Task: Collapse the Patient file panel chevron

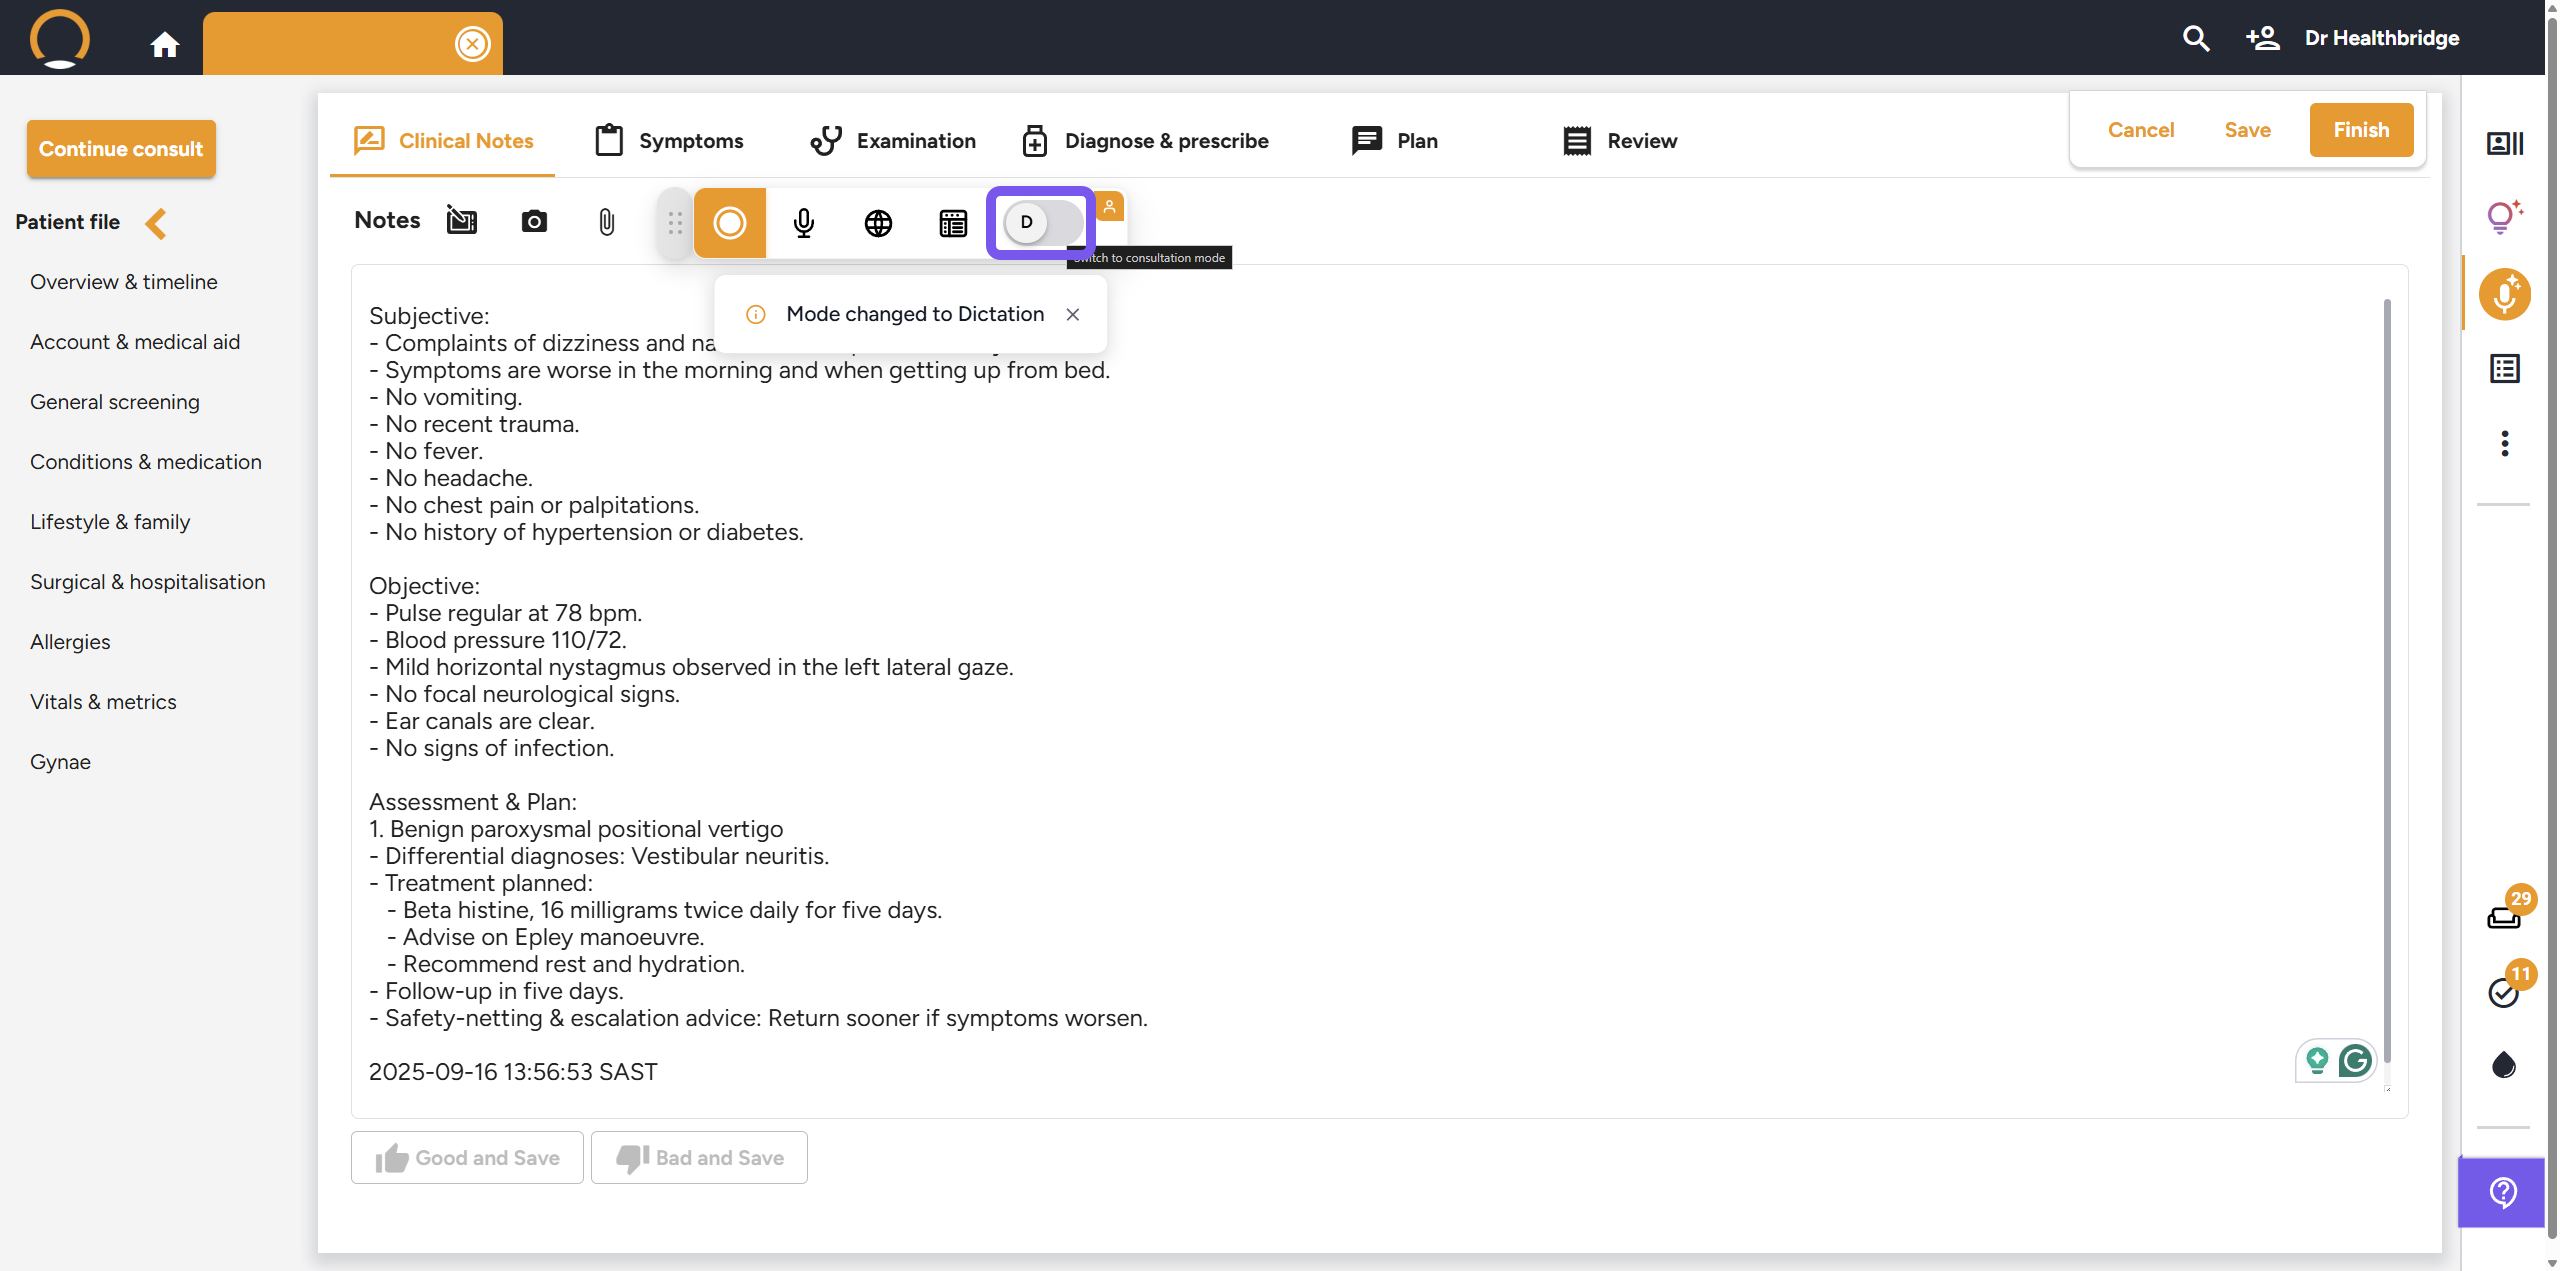Action: [x=155, y=222]
